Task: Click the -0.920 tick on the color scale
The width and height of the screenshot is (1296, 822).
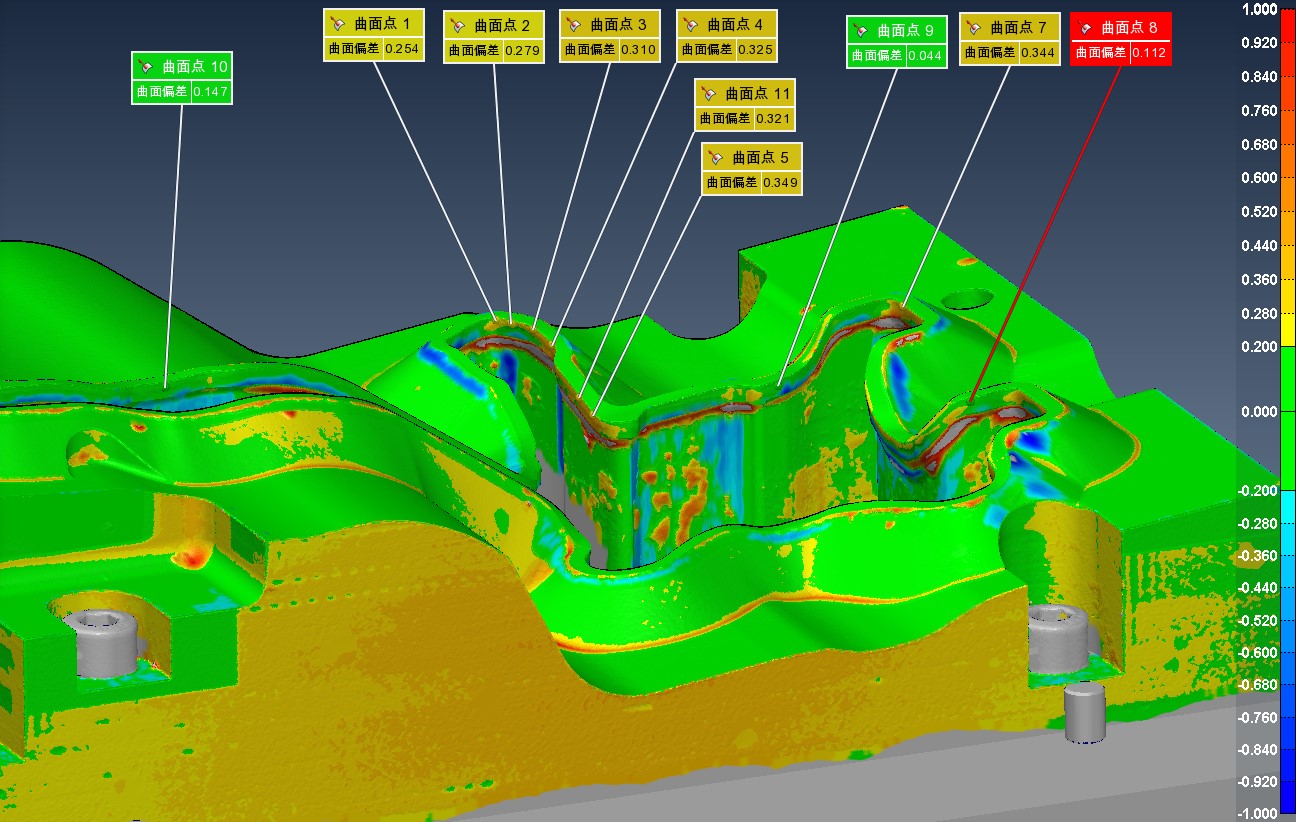Action: 1260,782
